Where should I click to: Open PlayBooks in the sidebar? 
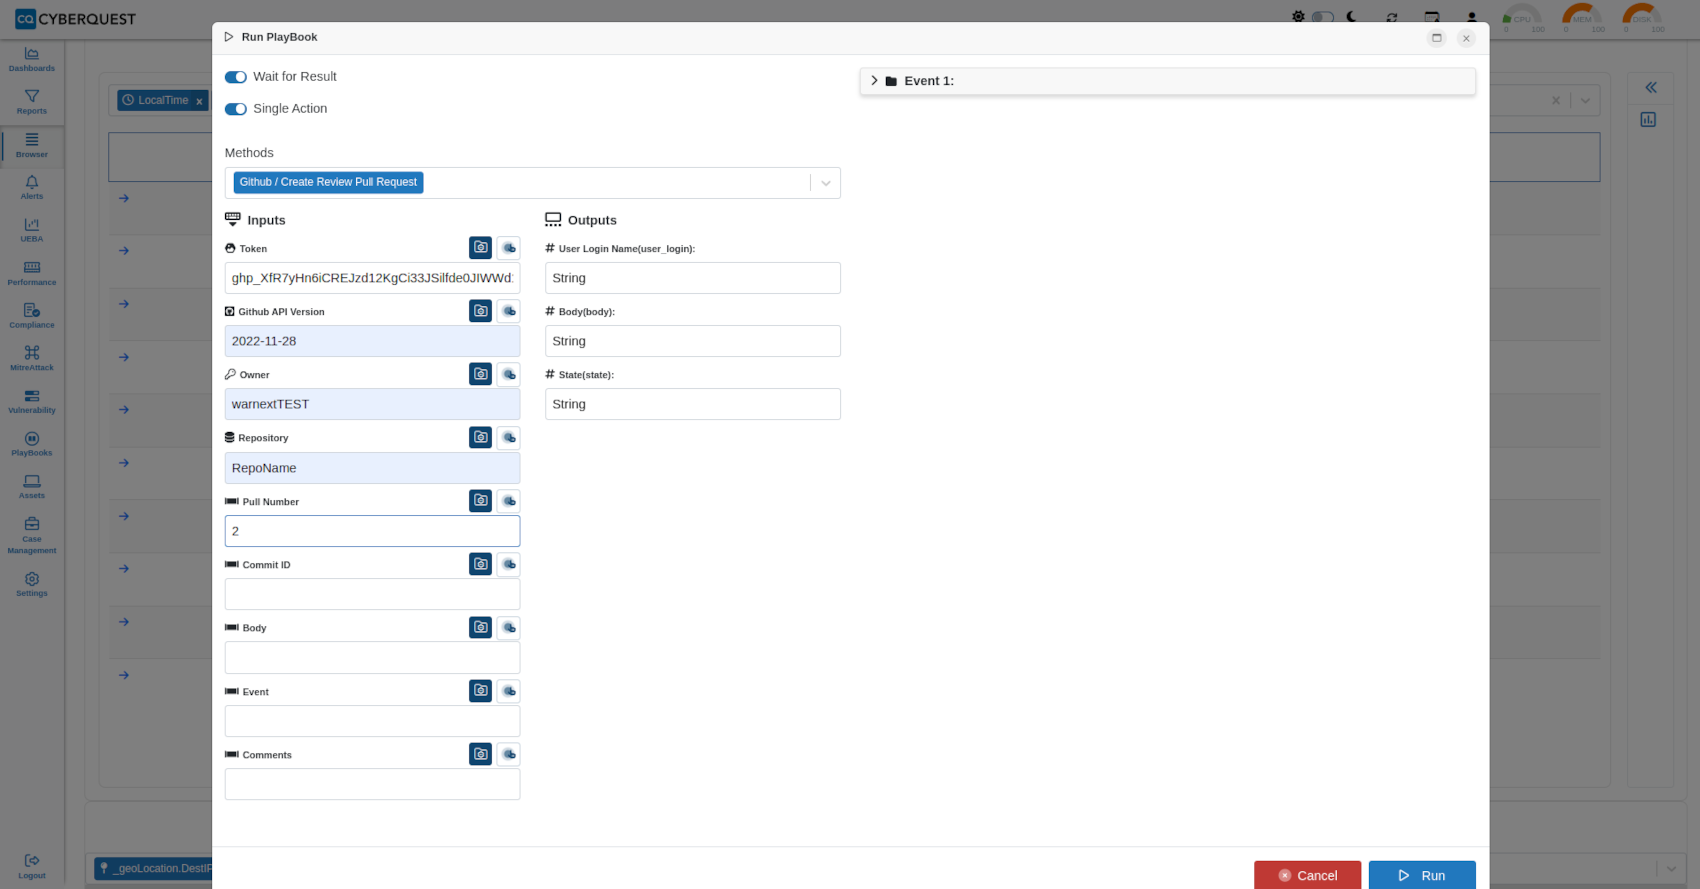pyautogui.click(x=32, y=444)
